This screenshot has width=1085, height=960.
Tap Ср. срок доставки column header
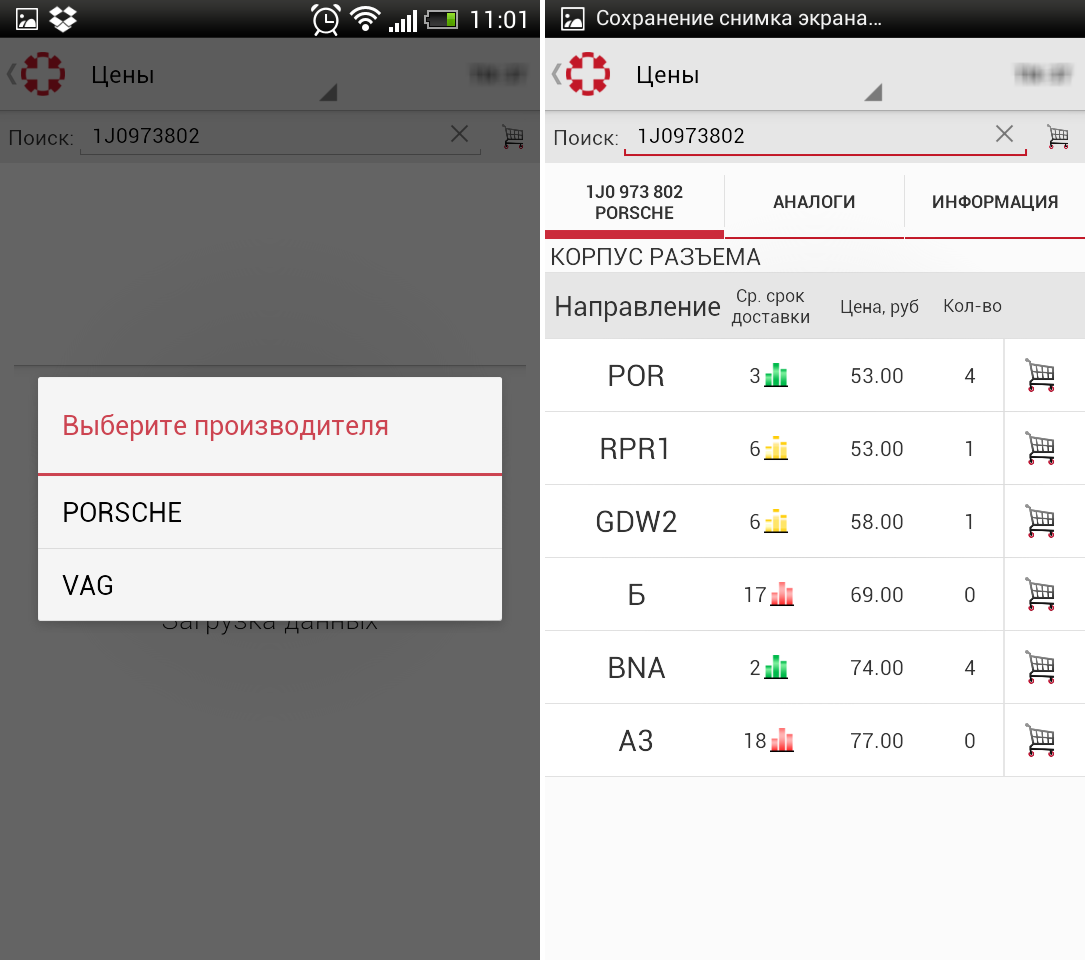(x=771, y=306)
